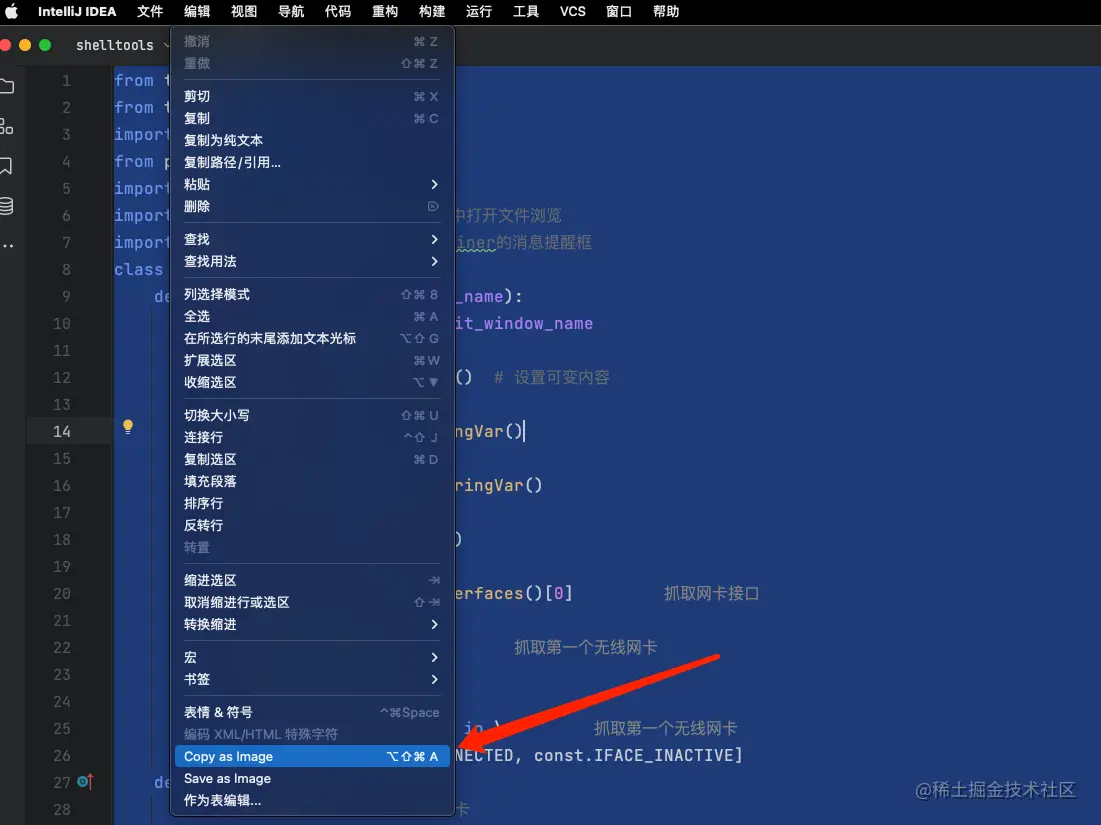Viewport: 1101px width, 825px height.
Task: Open the Bookmarks tool window icon
Action: [6, 166]
